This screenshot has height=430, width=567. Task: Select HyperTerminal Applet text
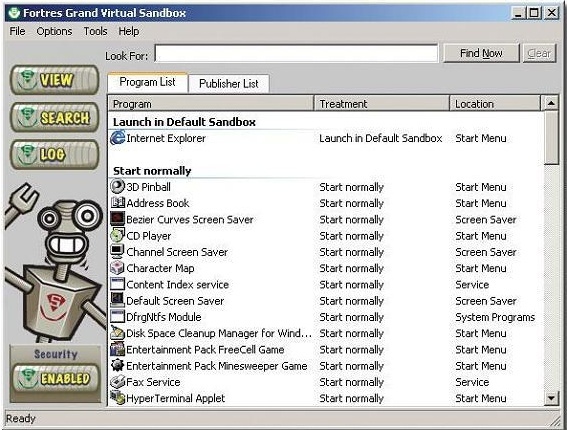175,398
